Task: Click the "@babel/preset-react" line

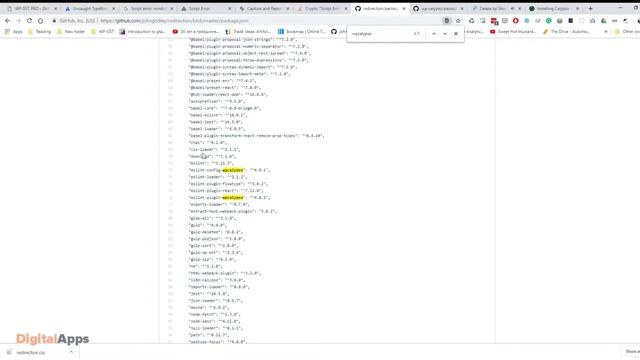Action: pyautogui.click(x=224, y=88)
